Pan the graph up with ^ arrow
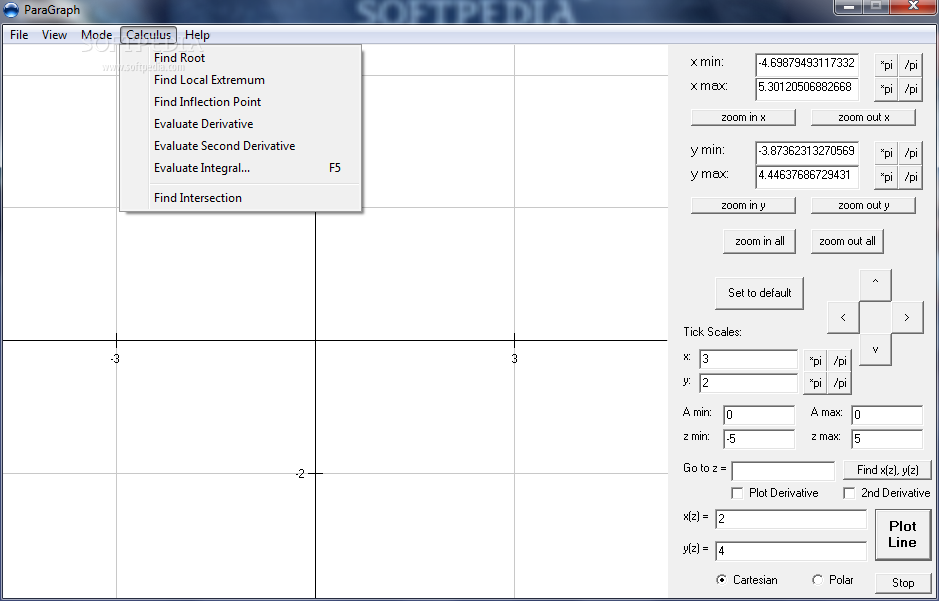 875,285
